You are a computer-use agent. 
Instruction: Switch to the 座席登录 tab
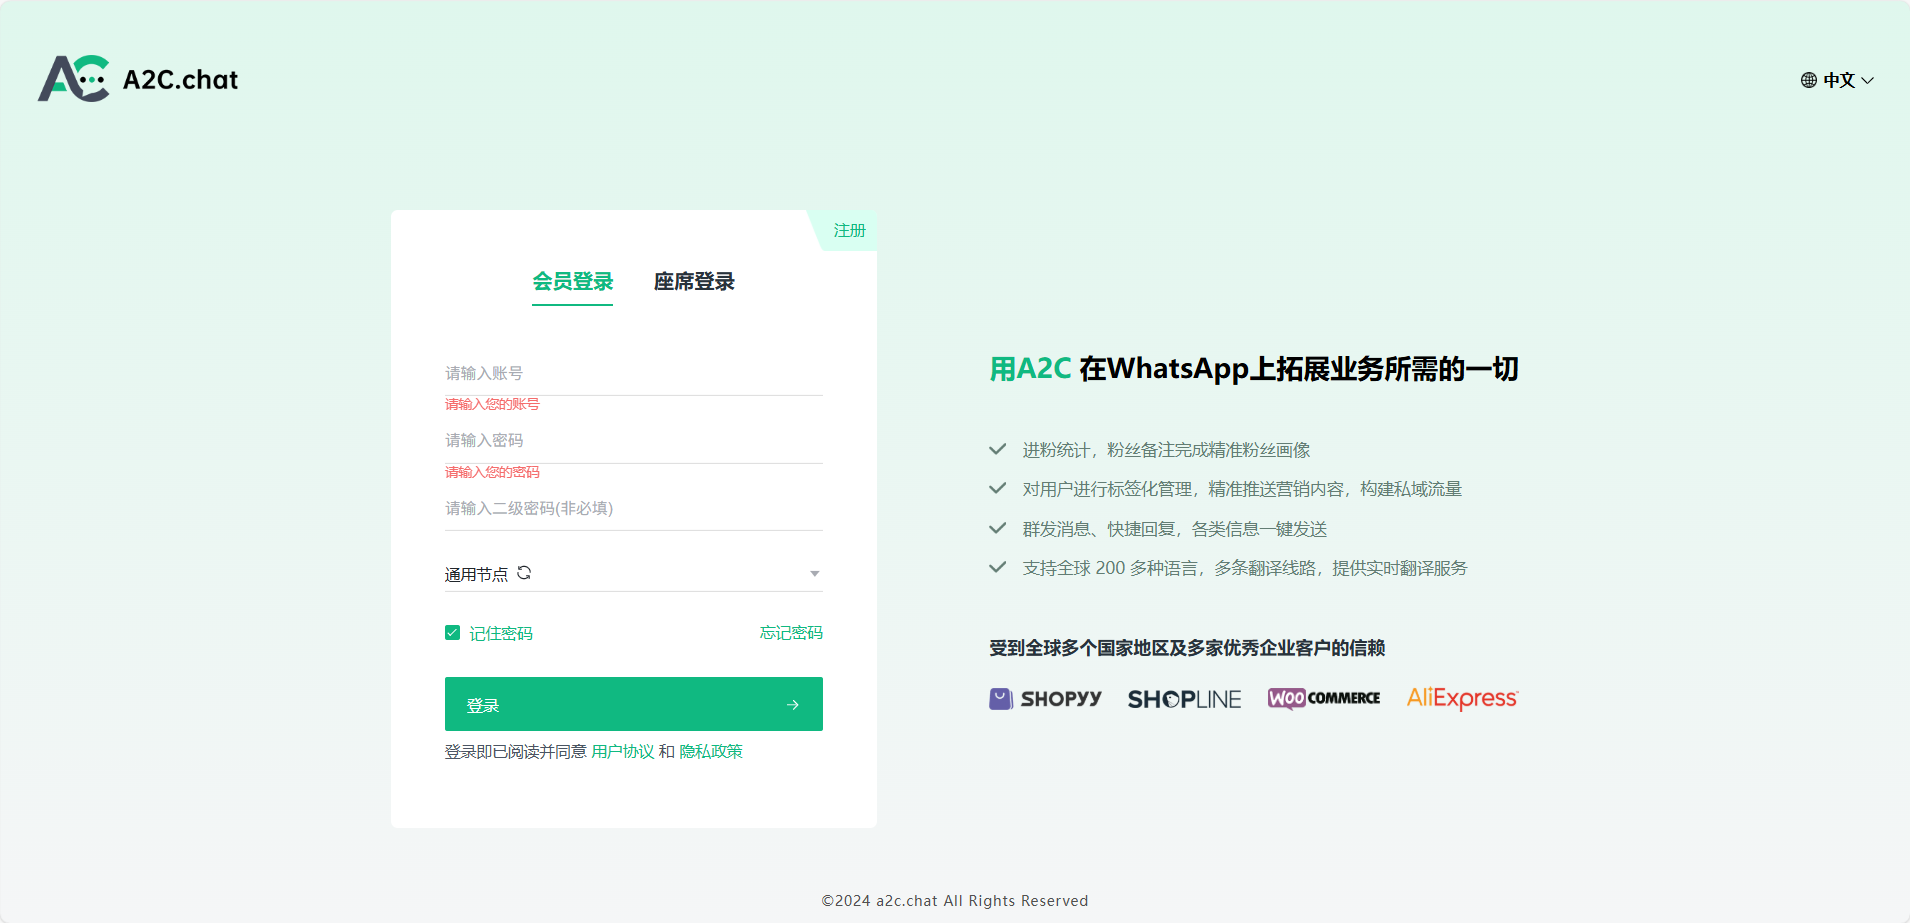tap(693, 281)
